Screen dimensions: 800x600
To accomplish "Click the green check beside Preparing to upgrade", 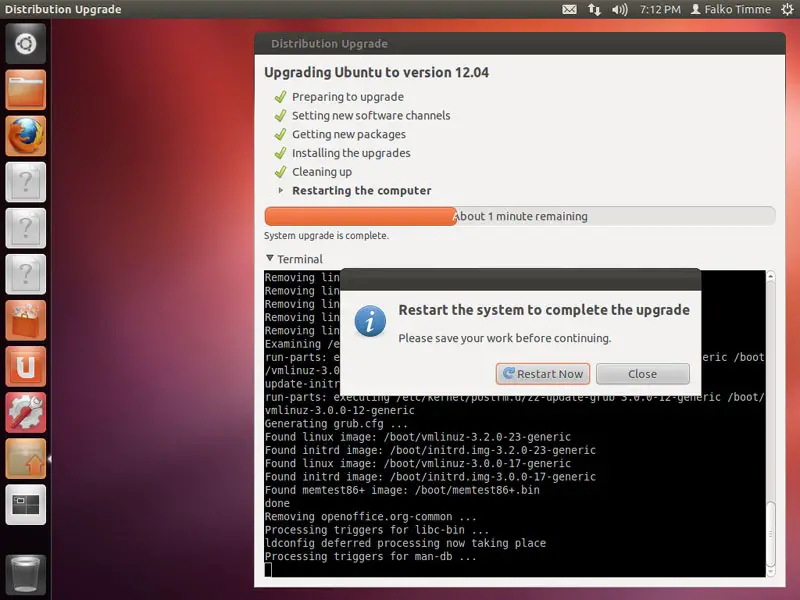I will click(x=280, y=97).
